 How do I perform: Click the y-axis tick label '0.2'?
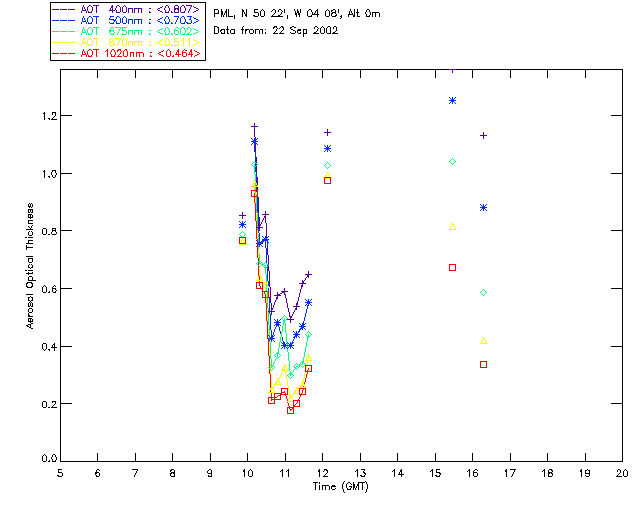point(49,404)
